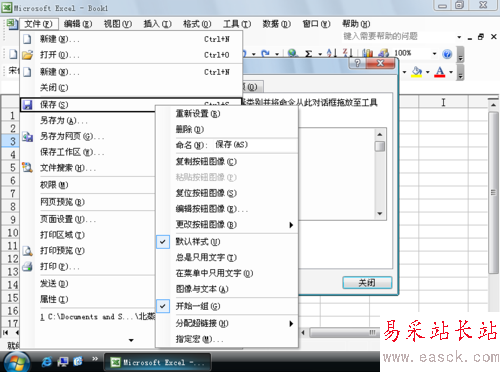The width and height of the screenshot is (500, 372).
Task: Expand the taskbar quick launch chevron
Action: click(x=95, y=359)
